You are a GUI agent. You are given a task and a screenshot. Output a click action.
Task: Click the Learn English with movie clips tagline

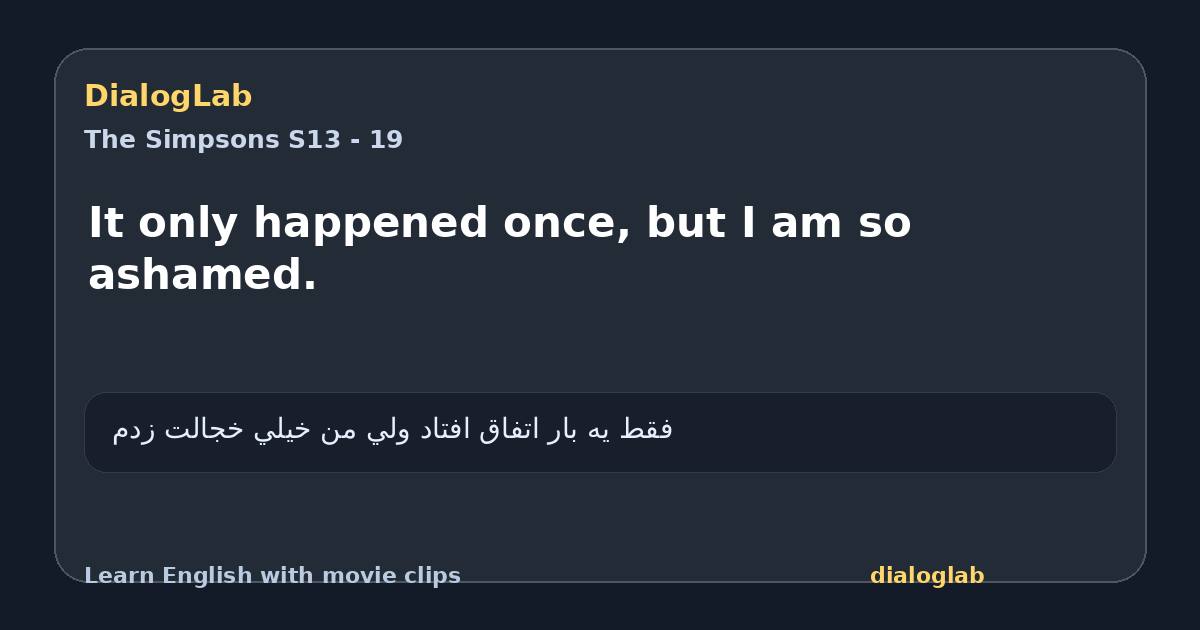(272, 576)
